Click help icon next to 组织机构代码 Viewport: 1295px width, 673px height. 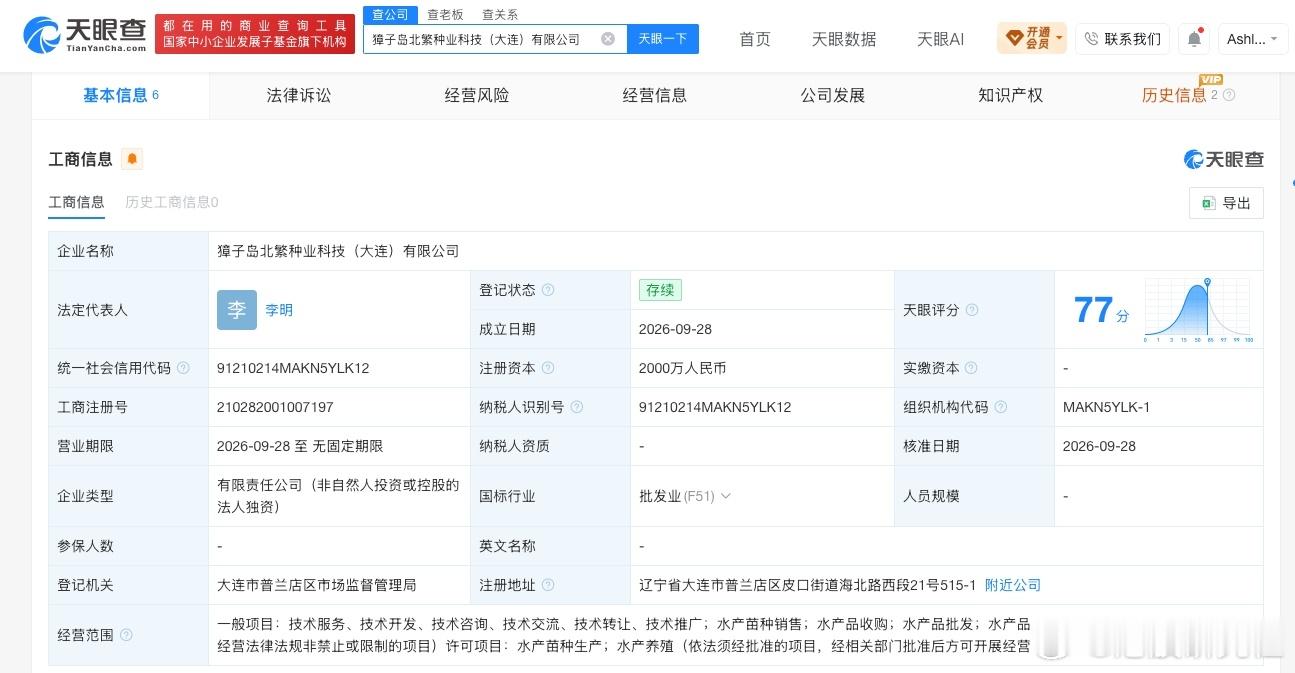pyautogui.click(x=1001, y=407)
